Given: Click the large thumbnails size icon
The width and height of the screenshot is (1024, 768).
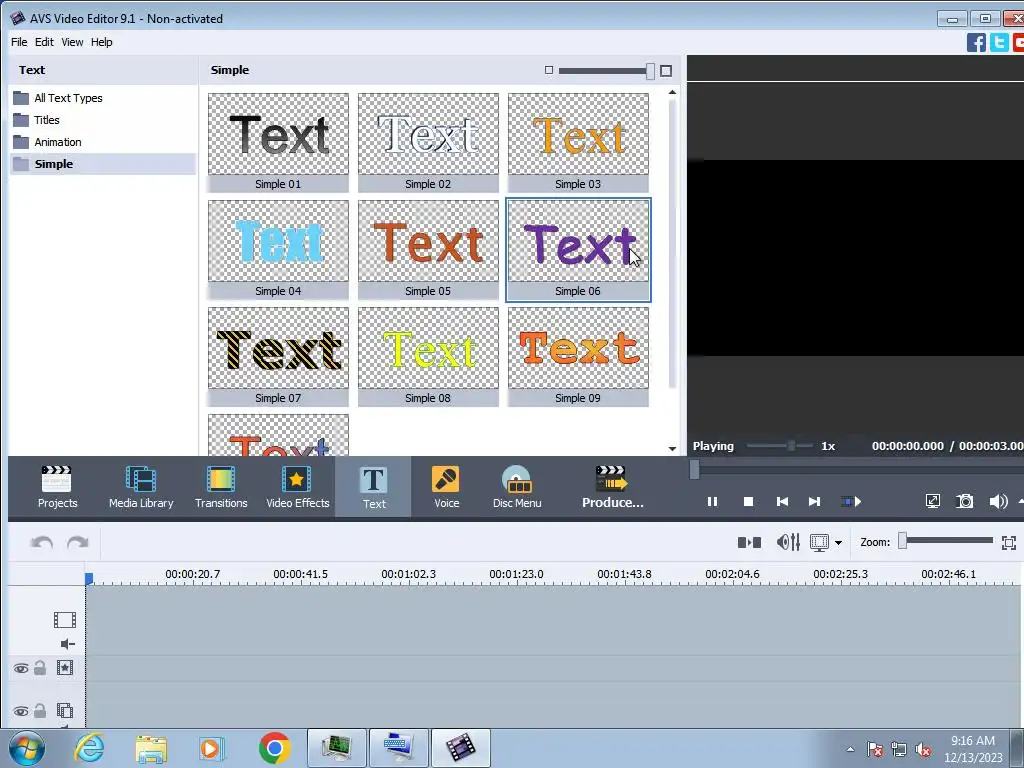Looking at the screenshot, I should [665, 71].
